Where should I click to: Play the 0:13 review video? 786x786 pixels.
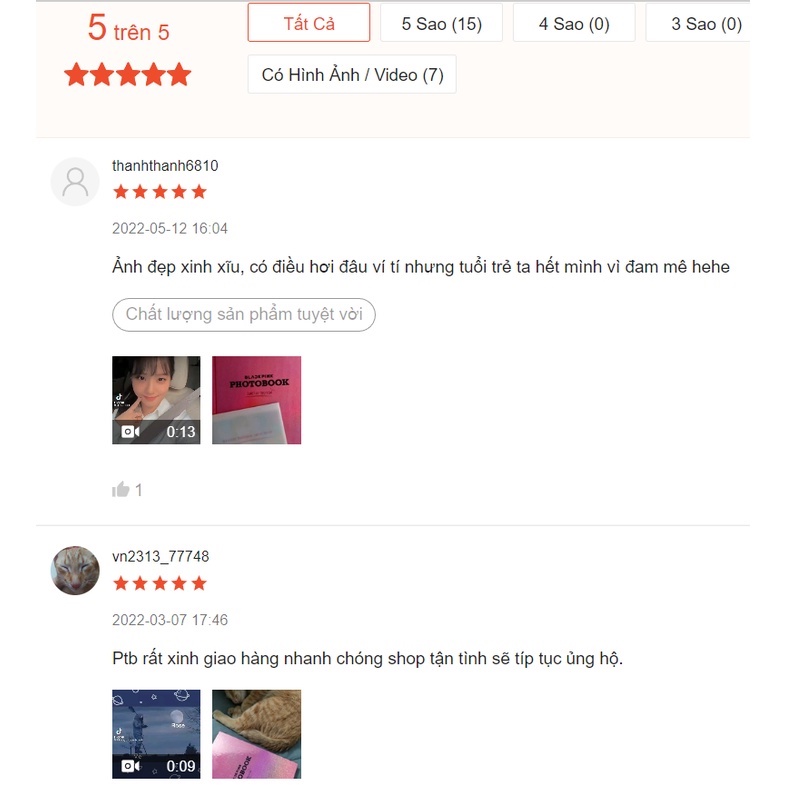156,400
